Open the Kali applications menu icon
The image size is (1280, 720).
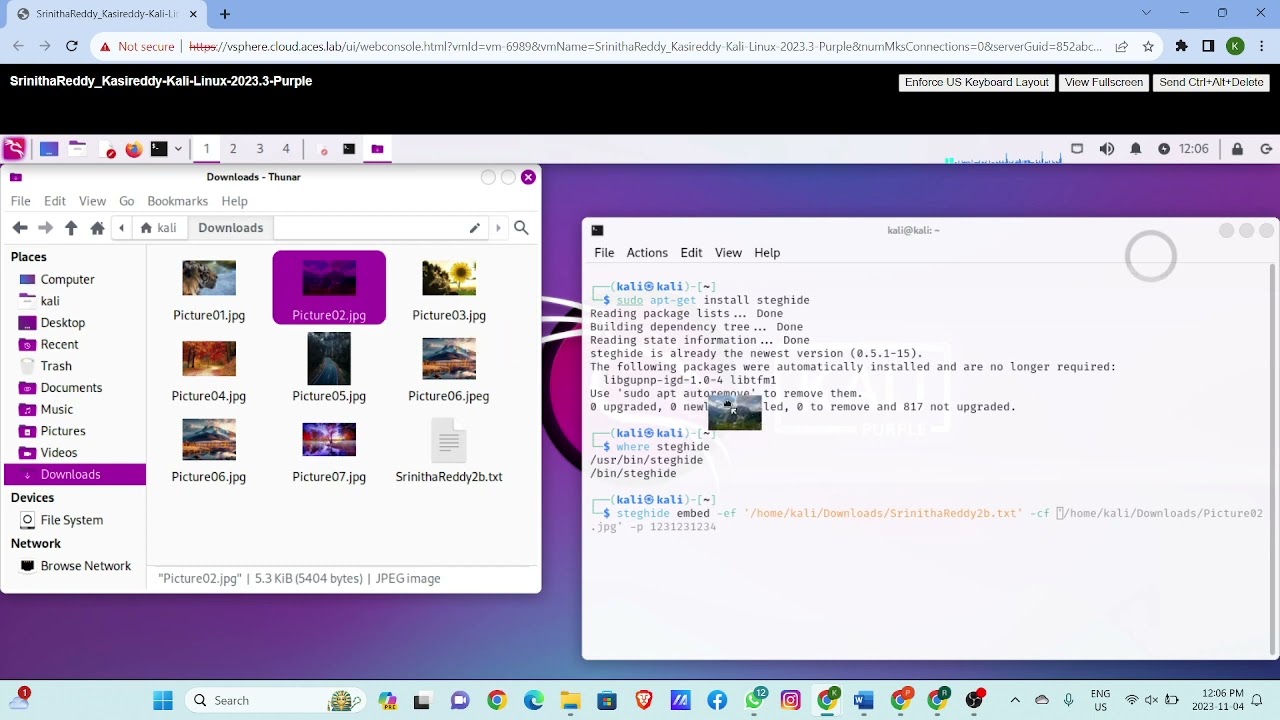pos(14,149)
